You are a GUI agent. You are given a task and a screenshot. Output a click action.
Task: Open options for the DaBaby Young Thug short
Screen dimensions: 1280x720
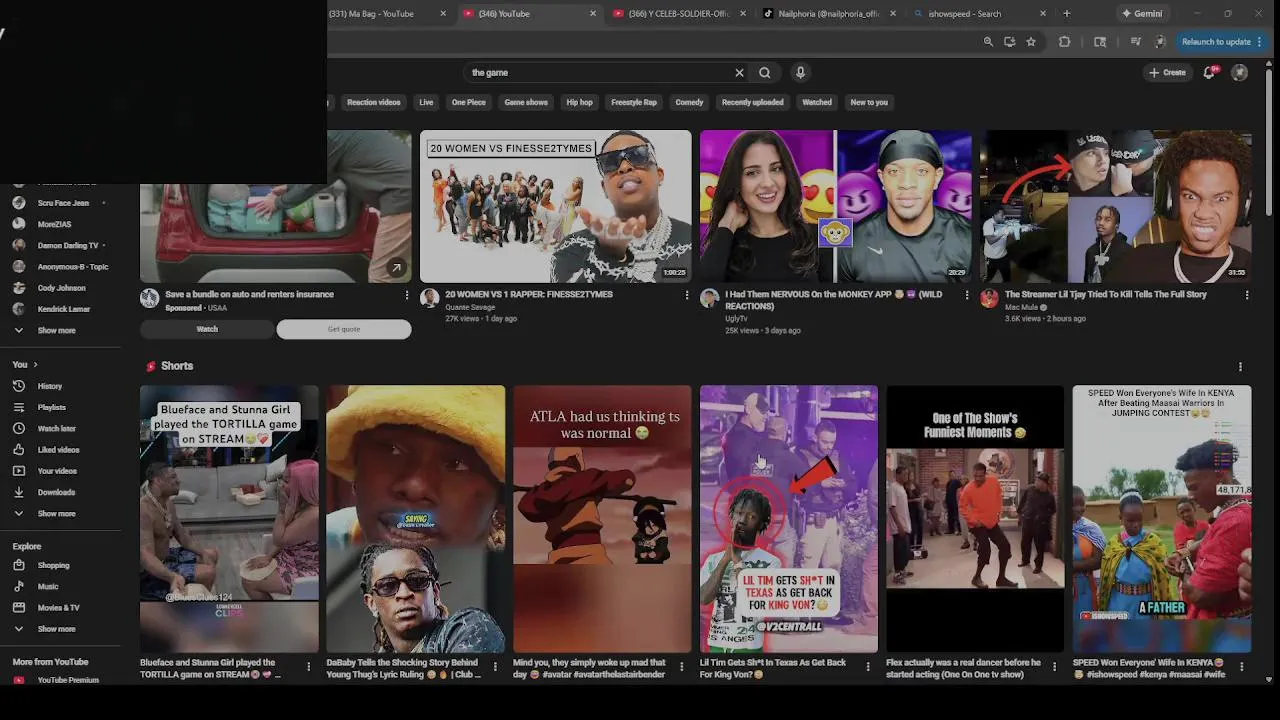click(x=494, y=666)
